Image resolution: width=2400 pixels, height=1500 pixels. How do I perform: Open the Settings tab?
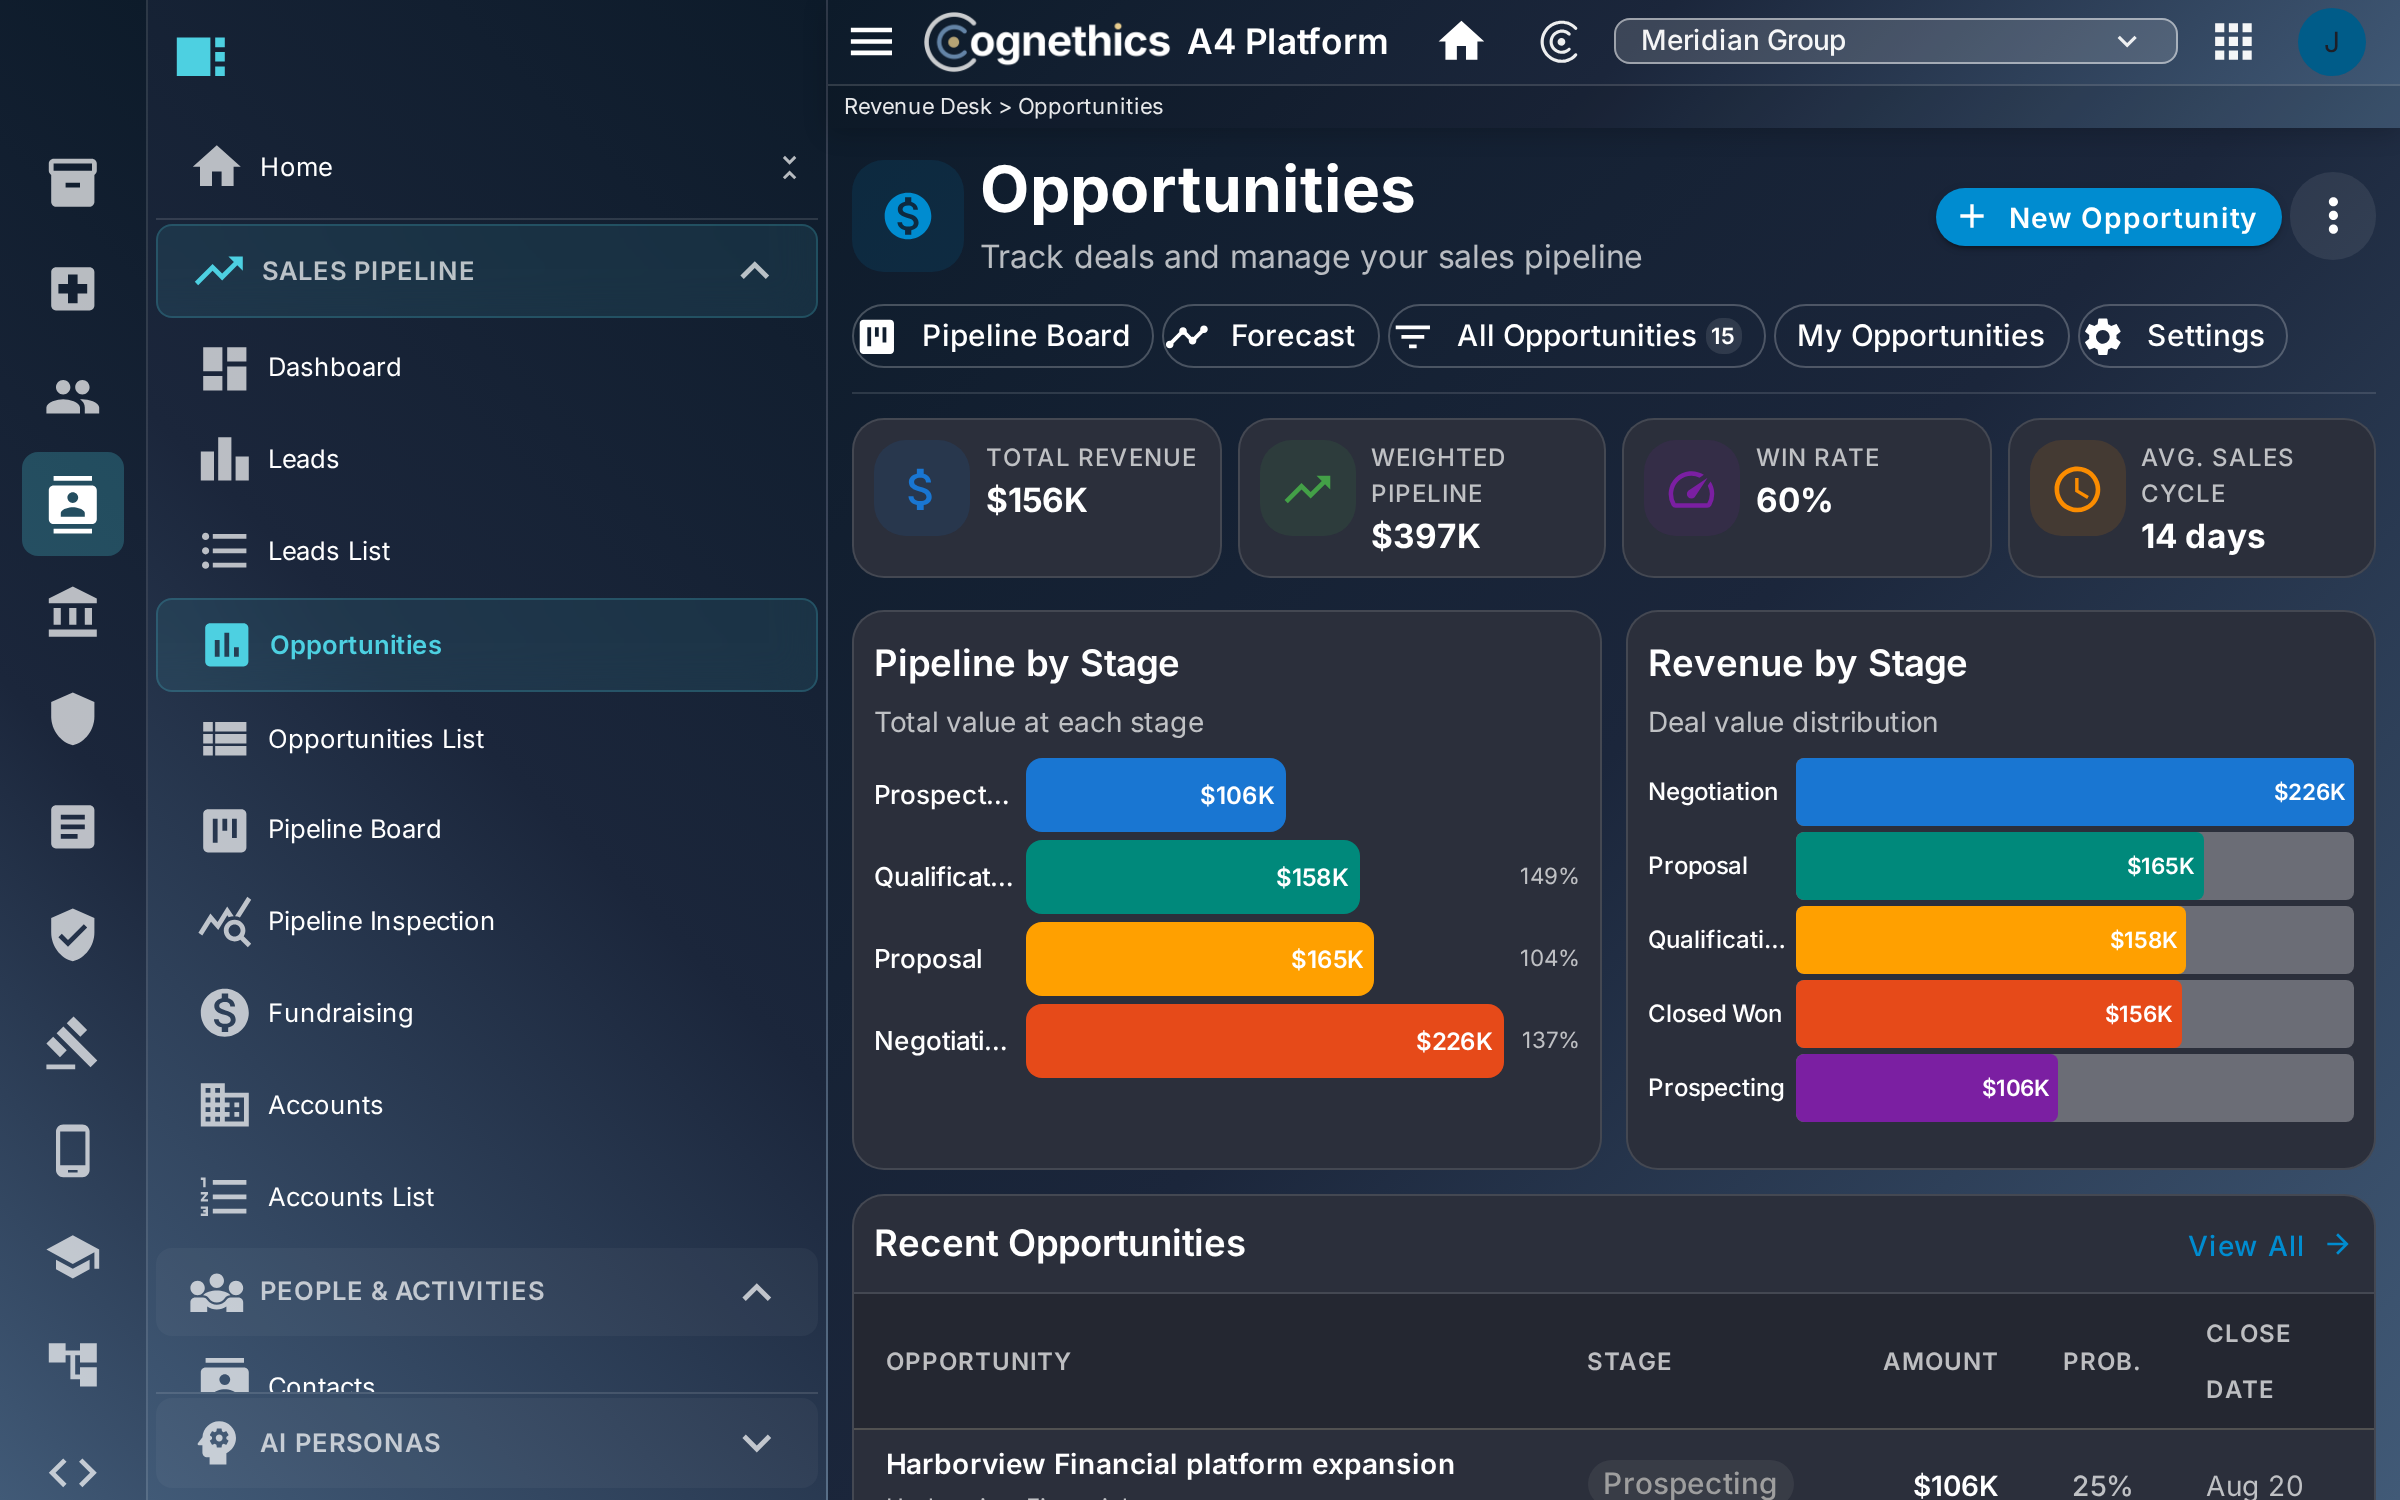pyautogui.click(x=2182, y=336)
